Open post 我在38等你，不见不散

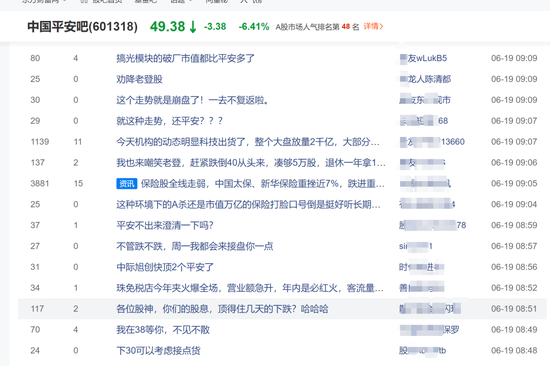pyautogui.click(x=163, y=330)
